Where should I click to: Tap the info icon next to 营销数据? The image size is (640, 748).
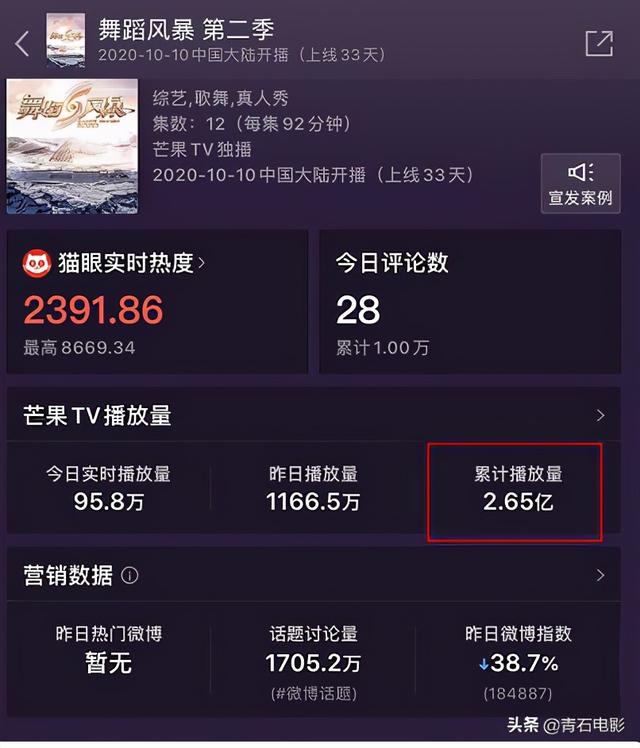tap(130, 575)
